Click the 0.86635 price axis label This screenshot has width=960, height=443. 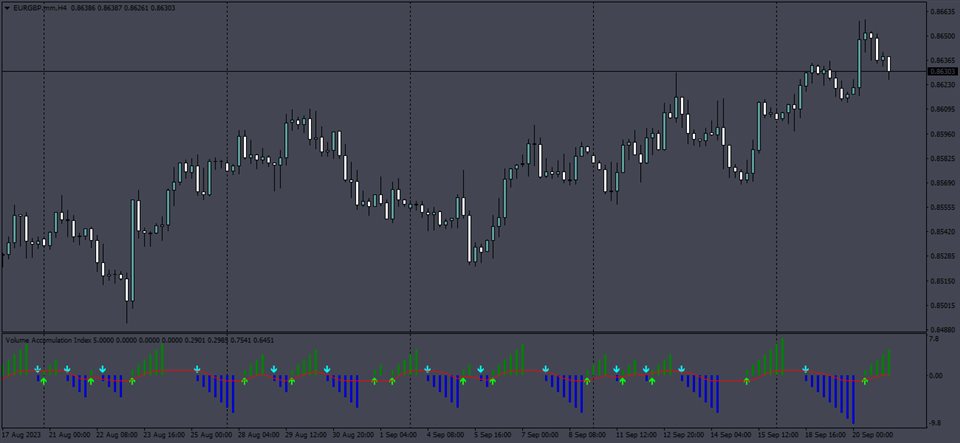(943, 12)
